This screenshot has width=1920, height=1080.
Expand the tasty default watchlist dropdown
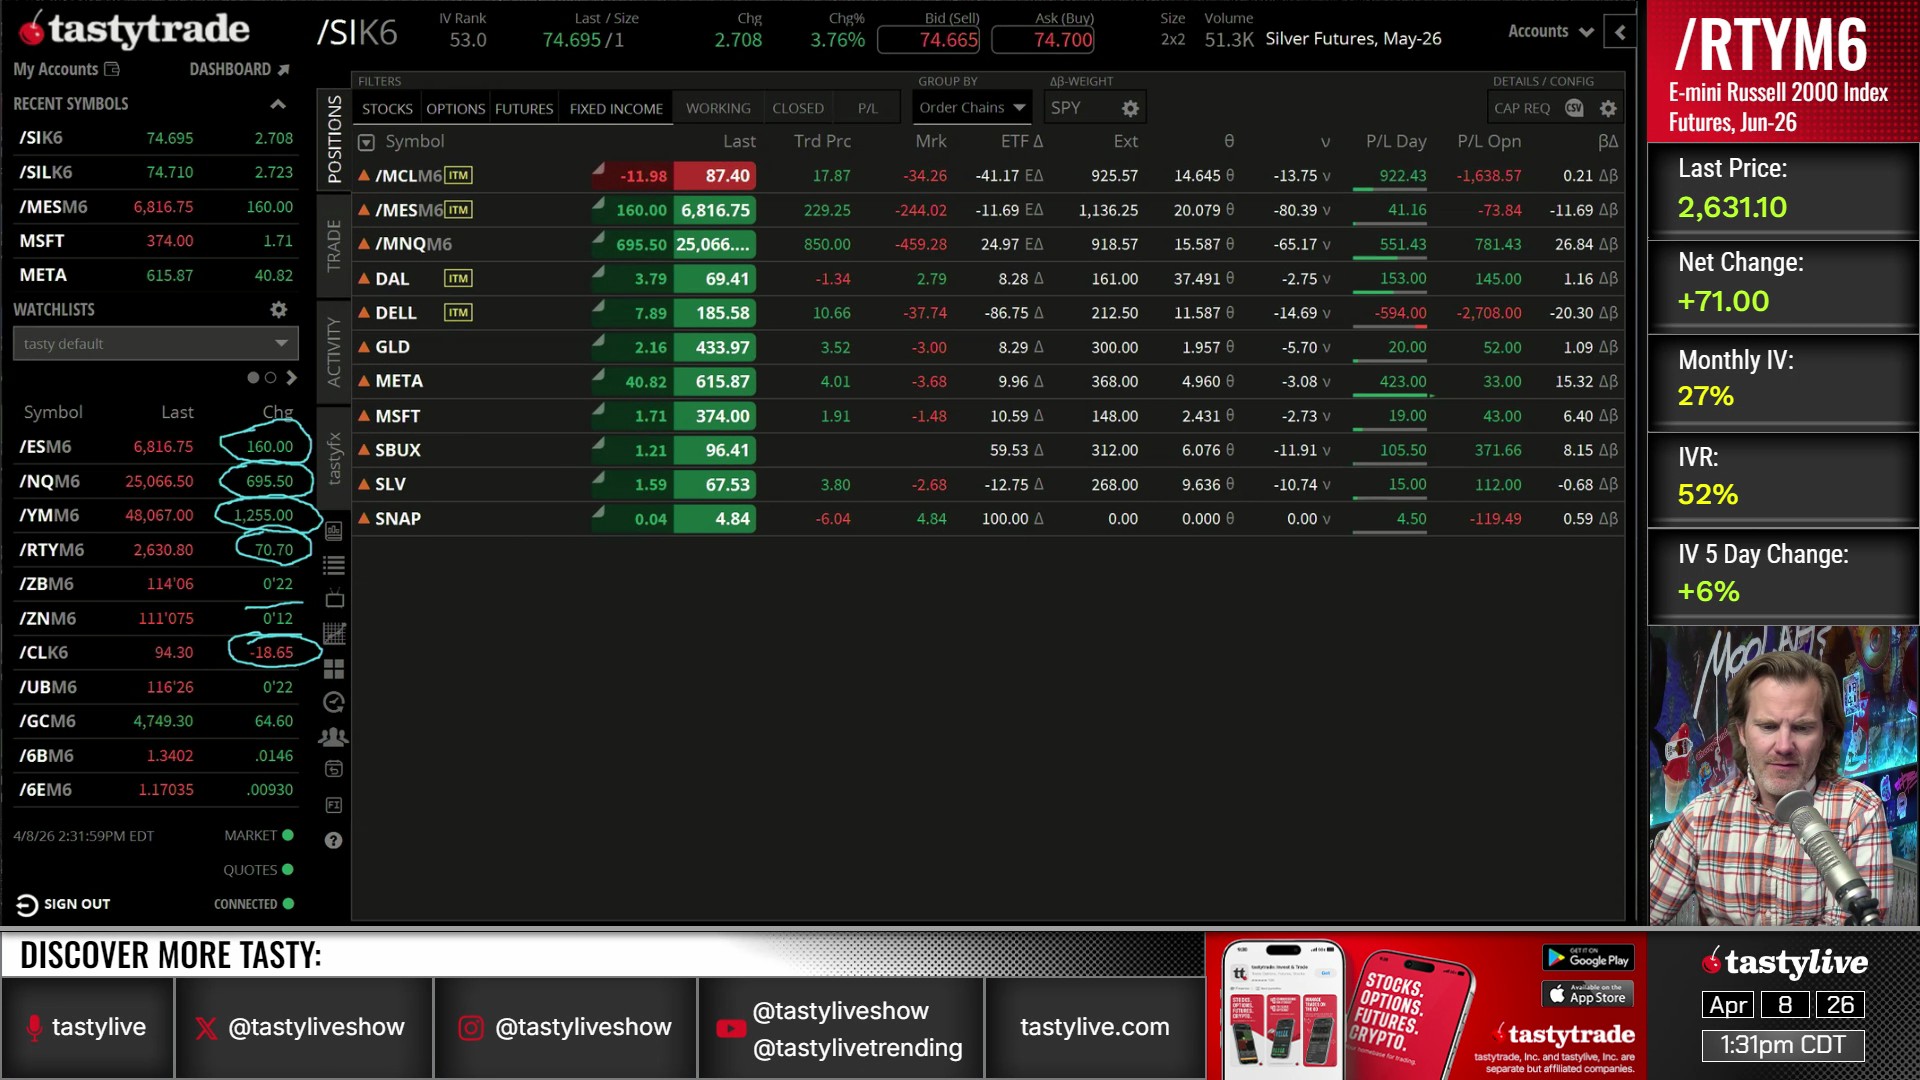[x=155, y=344]
